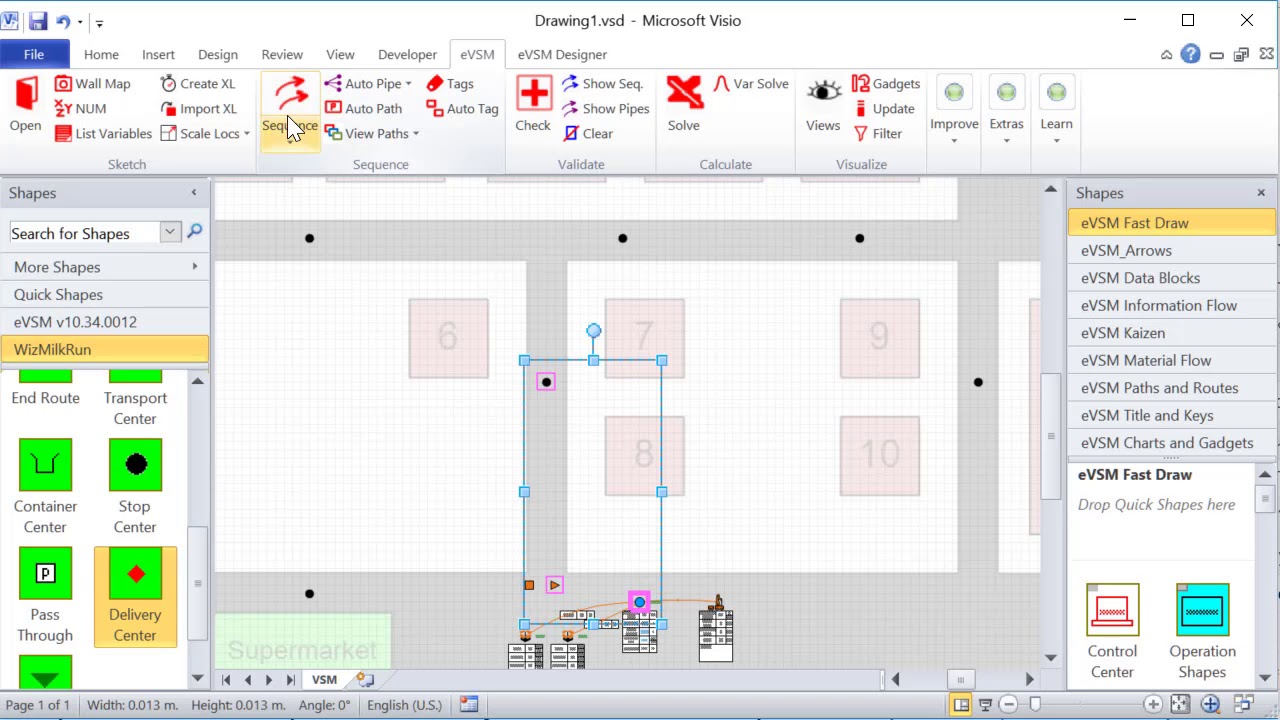The height and width of the screenshot is (720, 1280).
Task: Customize Quick Access Toolbar dropdown
Action: (x=99, y=22)
